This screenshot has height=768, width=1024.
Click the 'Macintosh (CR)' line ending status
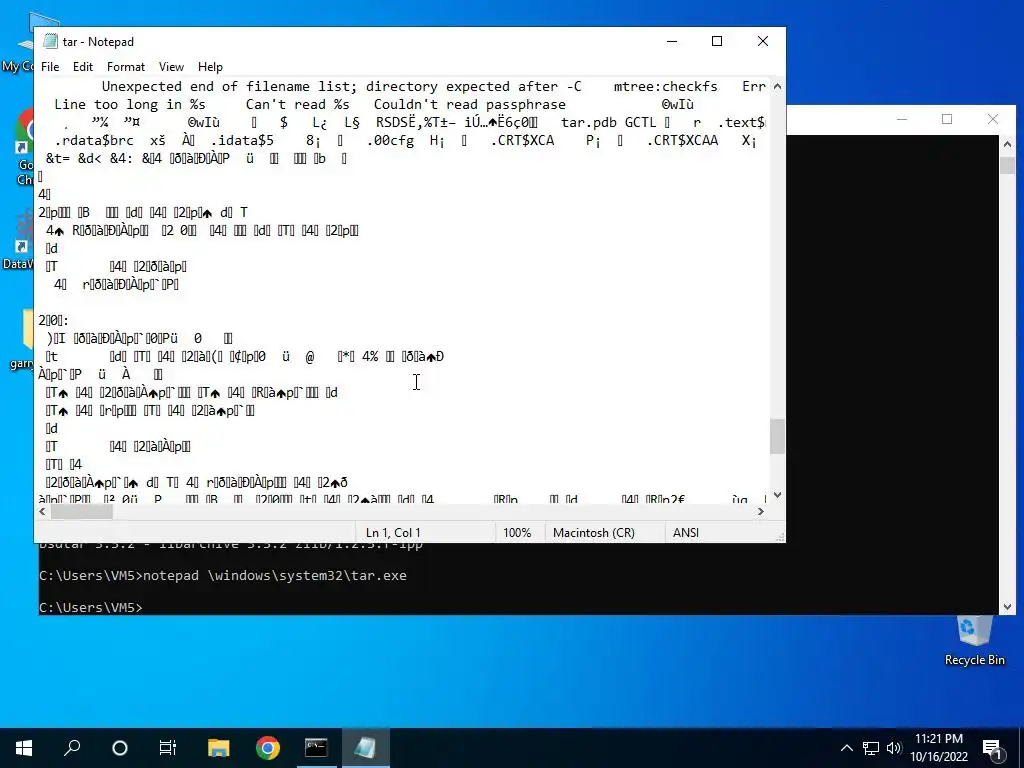tap(594, 532)
